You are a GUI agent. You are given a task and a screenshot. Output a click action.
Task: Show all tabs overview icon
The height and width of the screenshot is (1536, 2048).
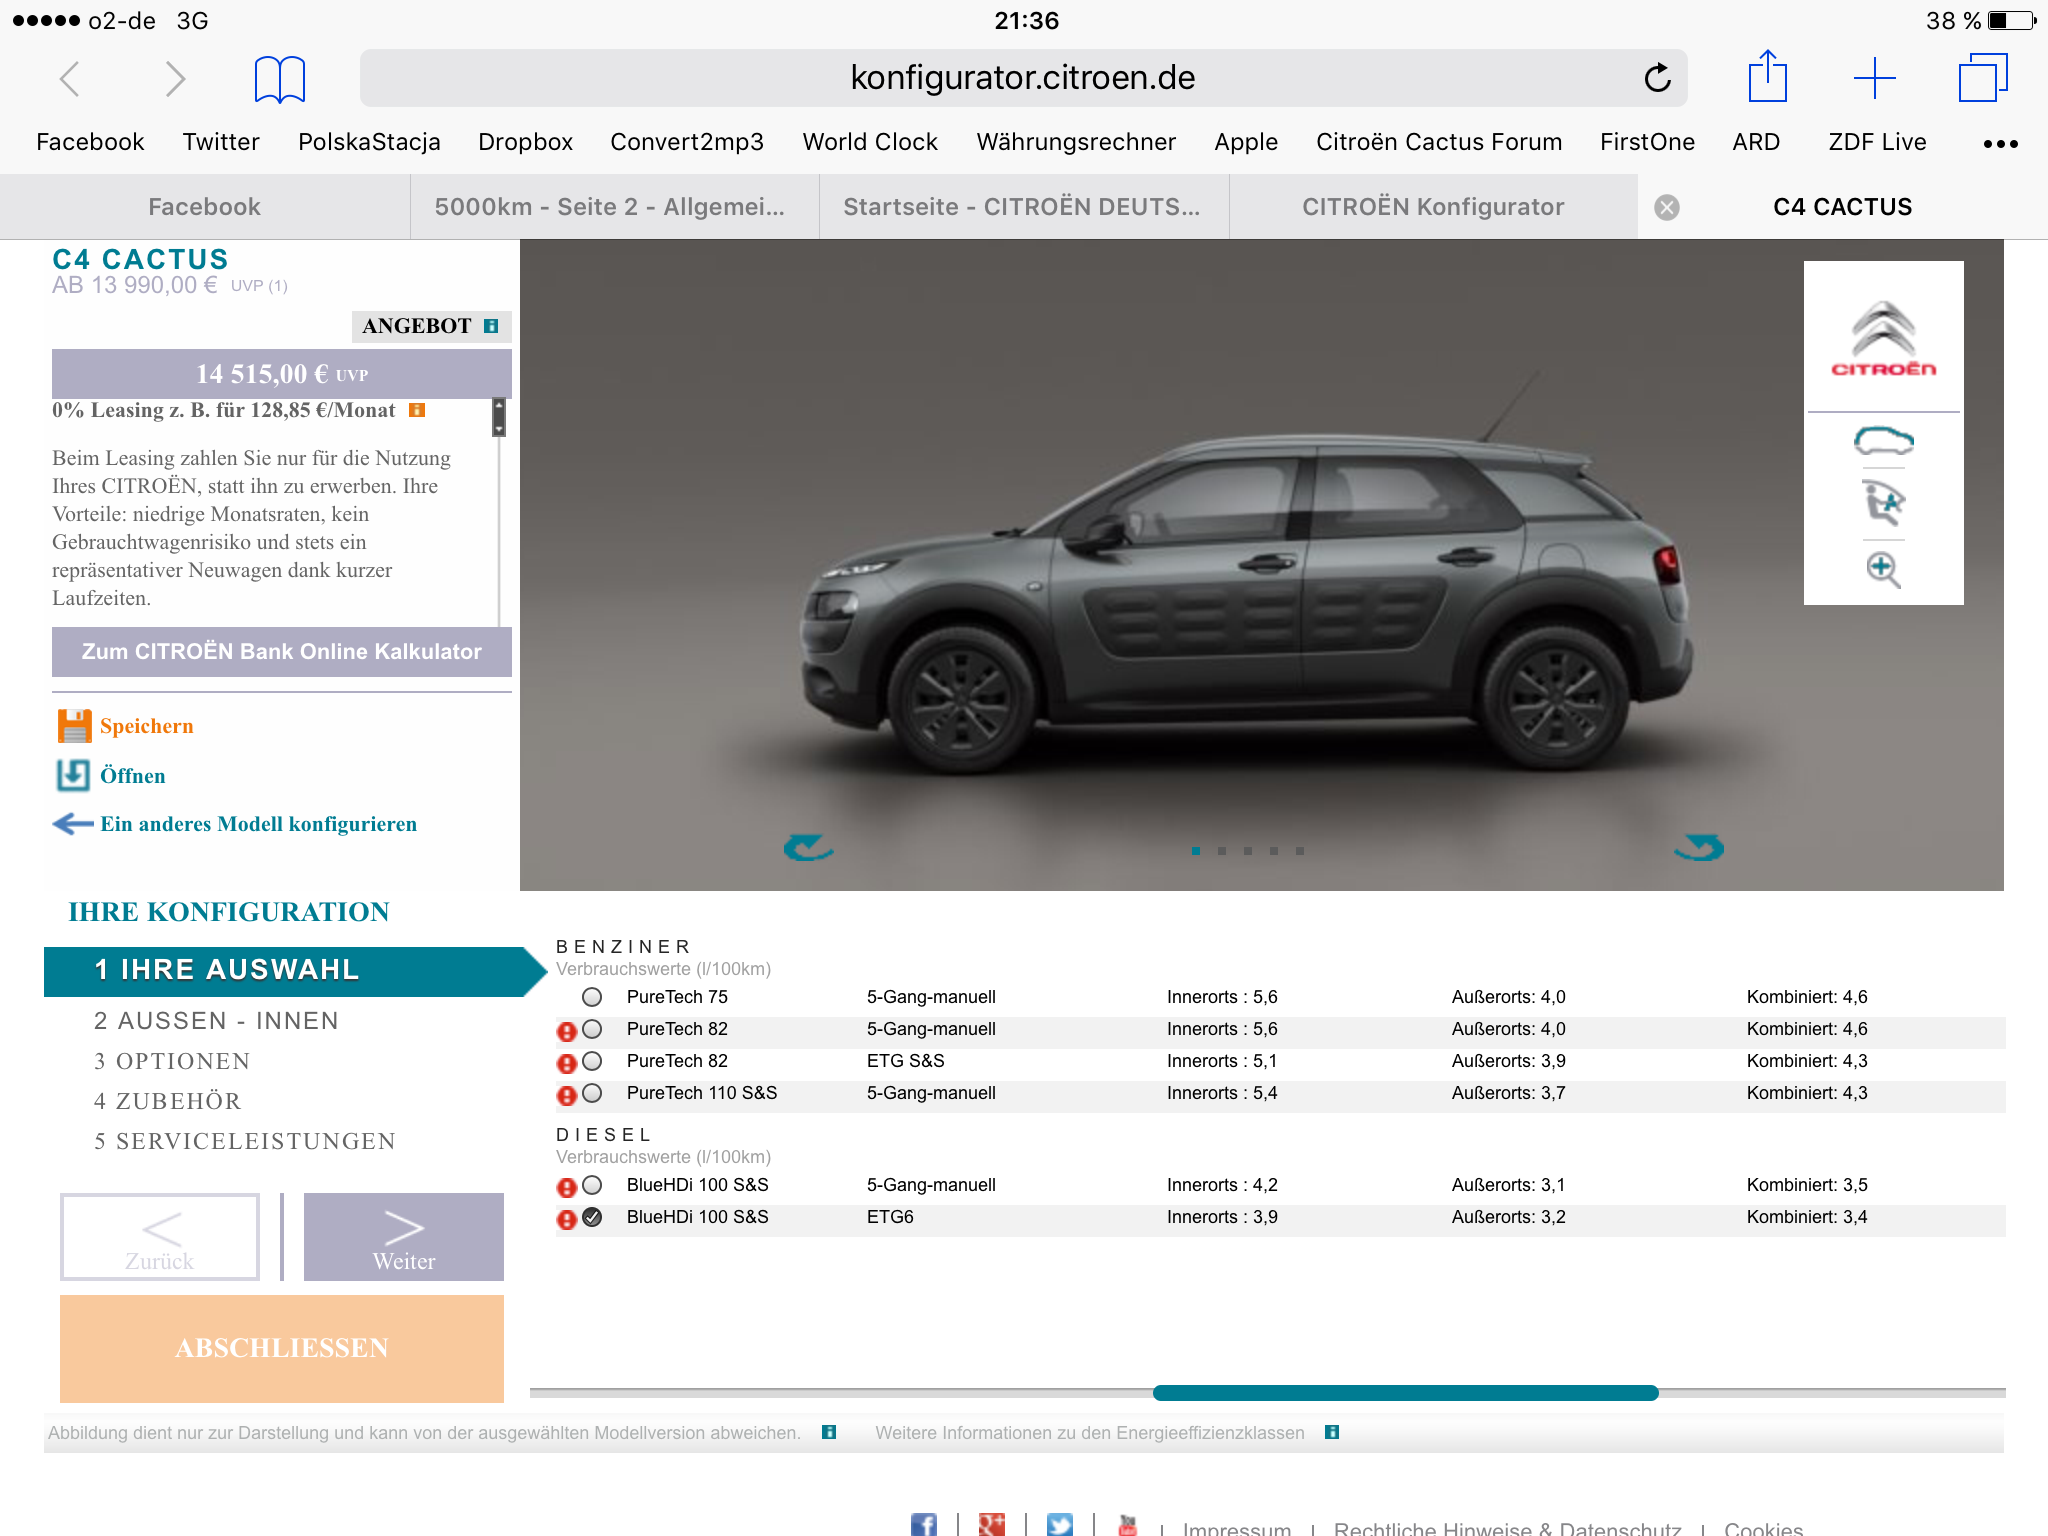(x=1982, y=78)
